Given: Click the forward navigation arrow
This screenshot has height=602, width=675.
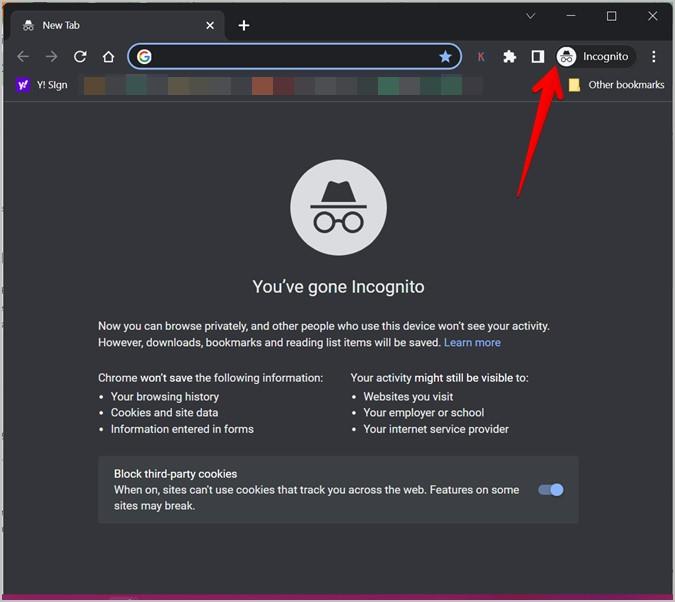Looking at the screenshot, I should pos(52,56).
